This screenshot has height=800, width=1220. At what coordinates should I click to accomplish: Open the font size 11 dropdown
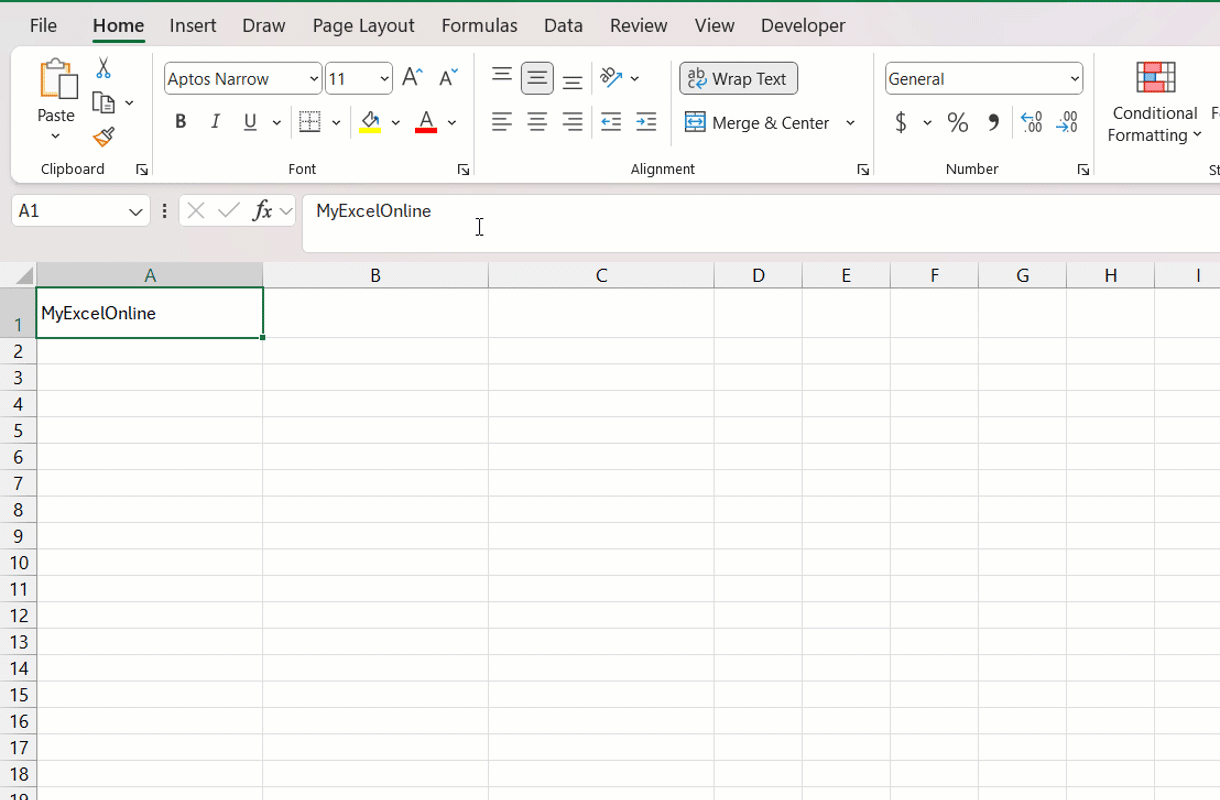[x=384, y=79]
